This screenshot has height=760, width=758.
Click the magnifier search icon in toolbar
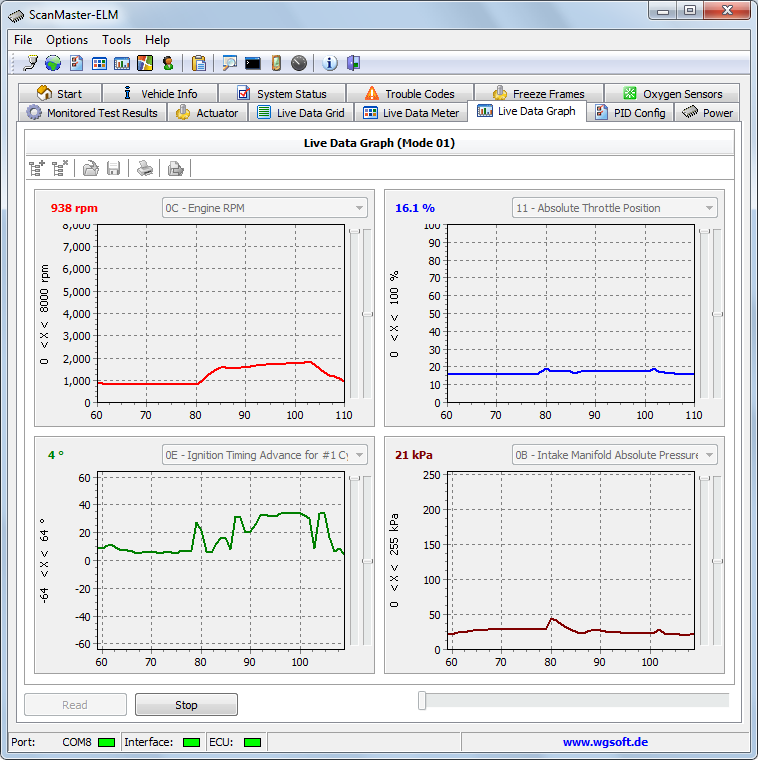pos(230,63)
